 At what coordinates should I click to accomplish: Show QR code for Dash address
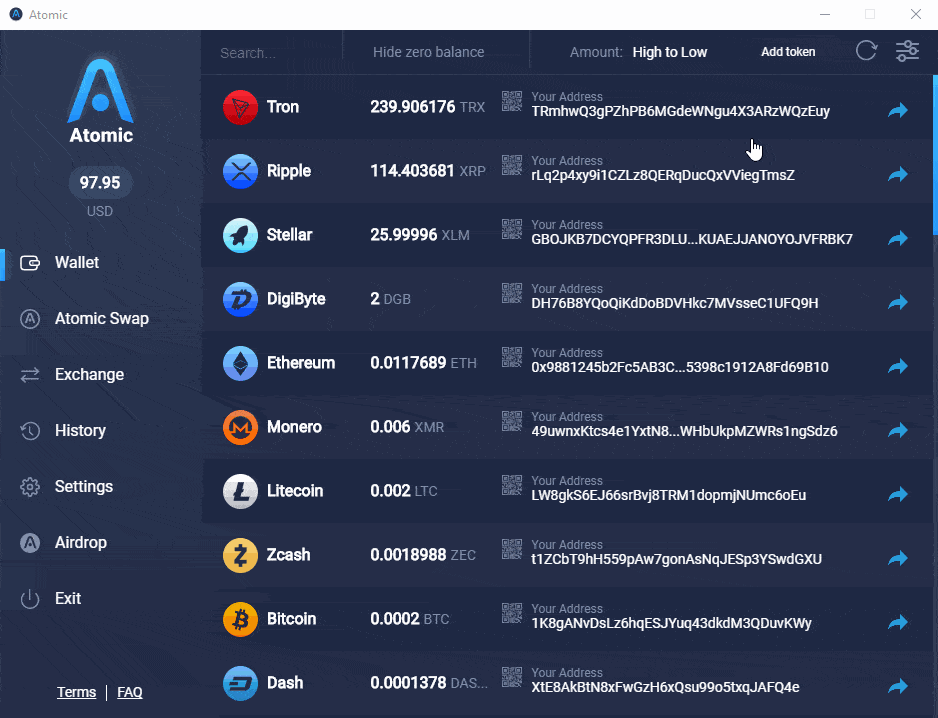pos(511,677)
